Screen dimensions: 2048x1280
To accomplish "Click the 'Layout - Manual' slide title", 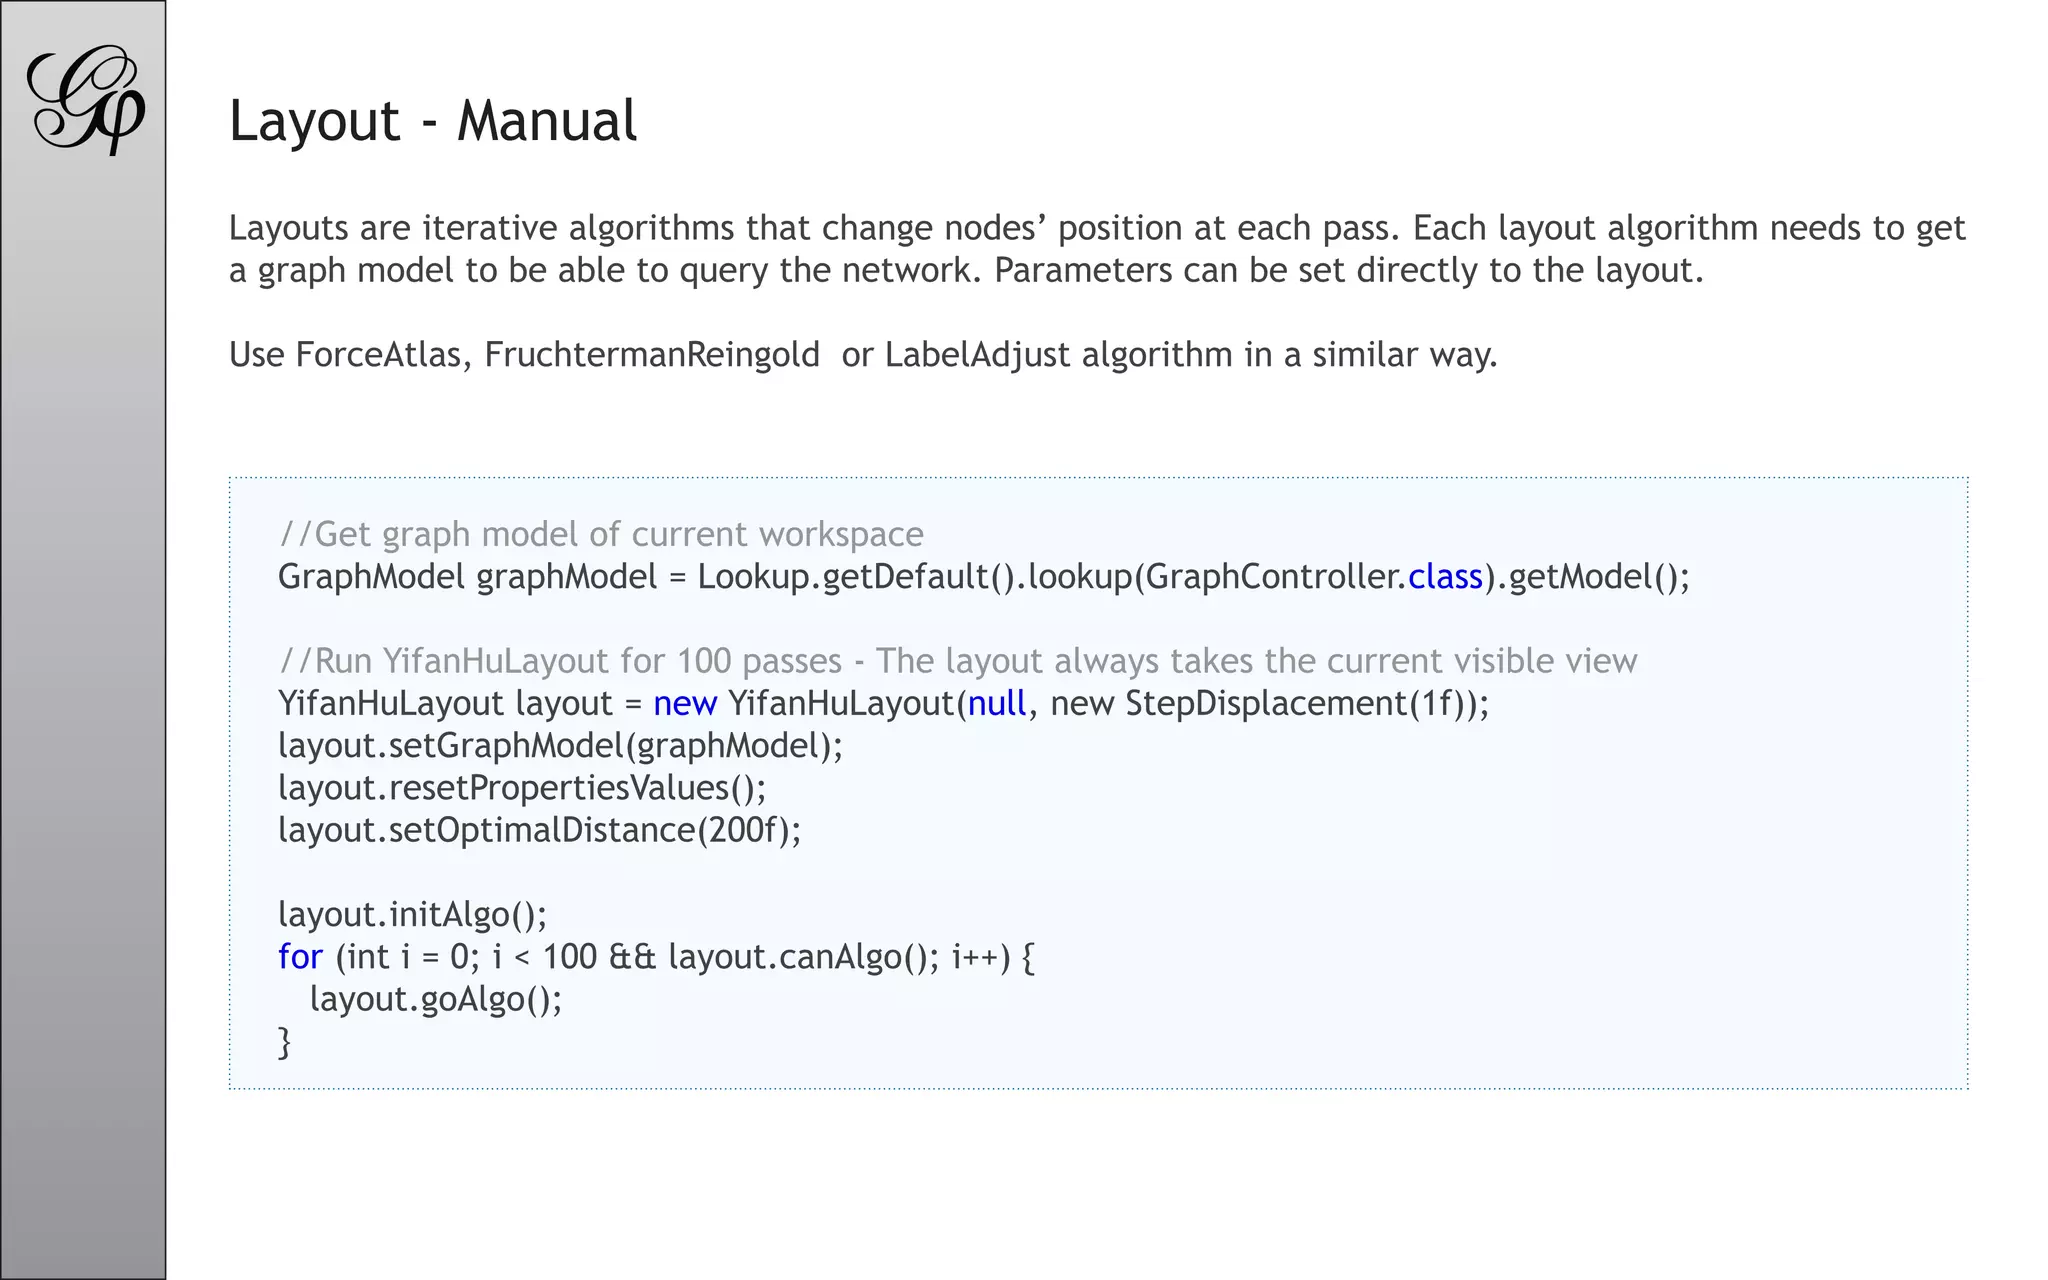I will (433, 121).
